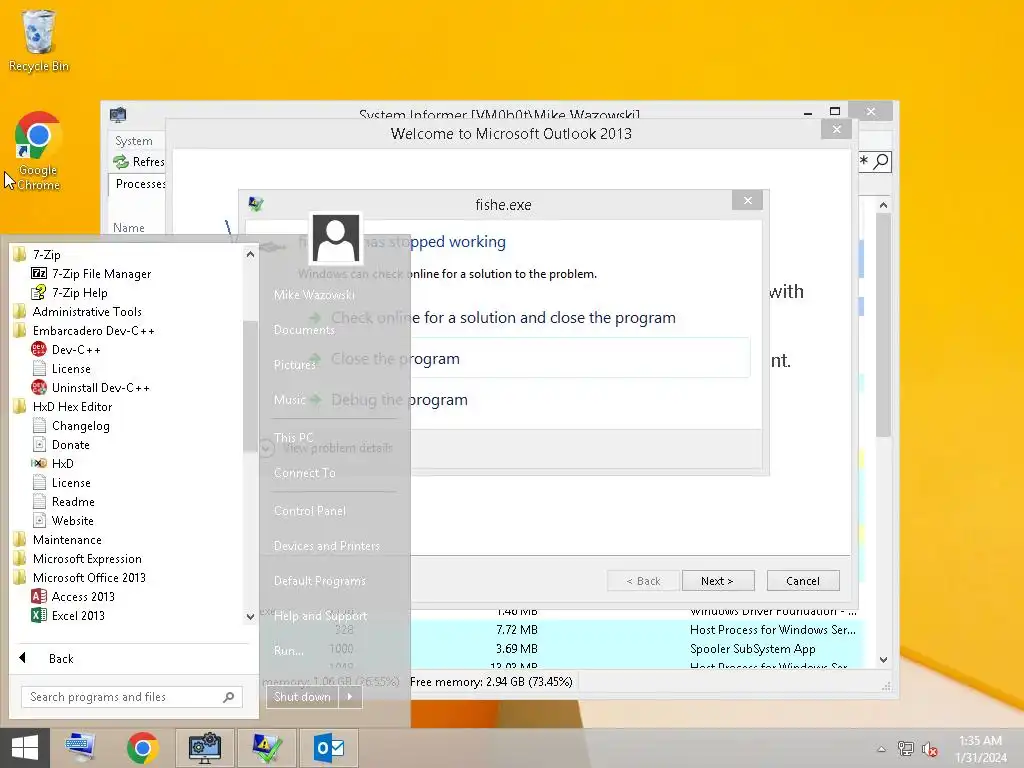Switch to fishe.exe error taskbar icon
This screenshot has width=1024, height=768.
(266, 748)
